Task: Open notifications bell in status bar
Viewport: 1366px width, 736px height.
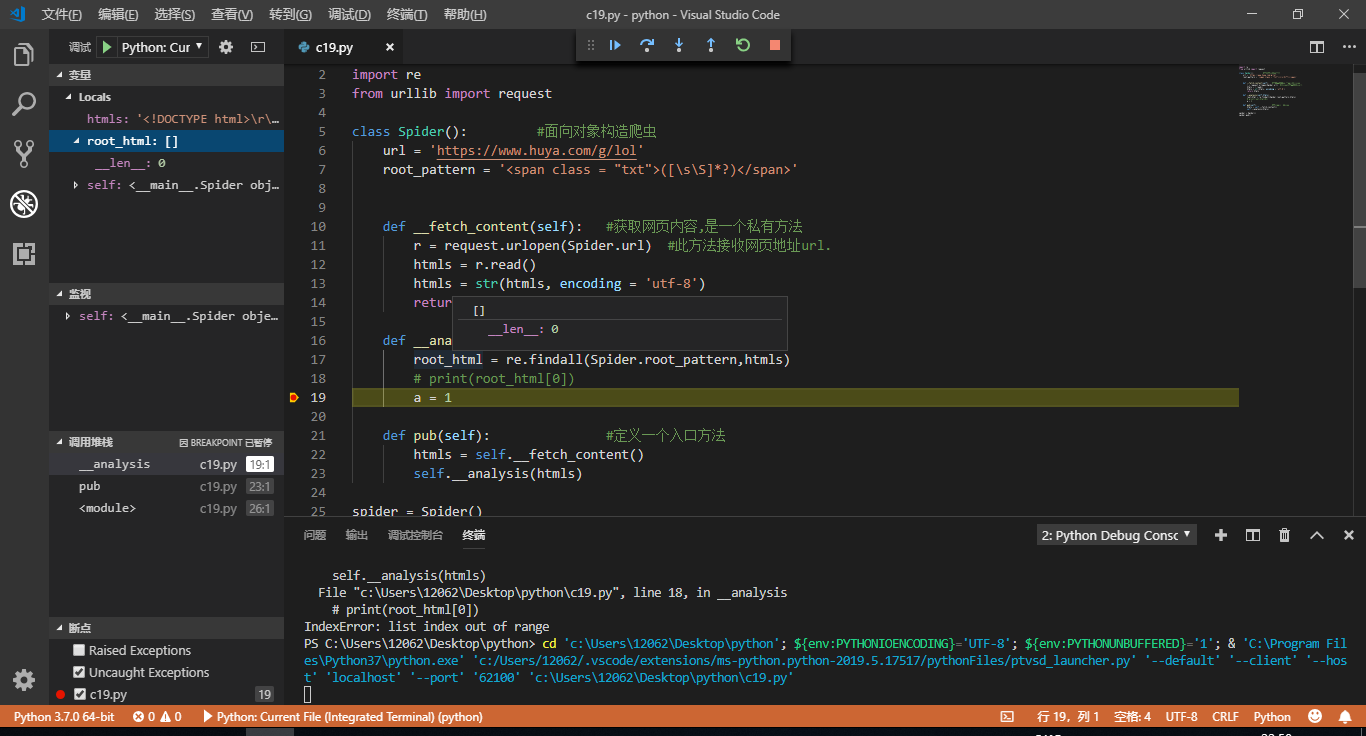Action: pyautogui.click(x=1345, y=717)
